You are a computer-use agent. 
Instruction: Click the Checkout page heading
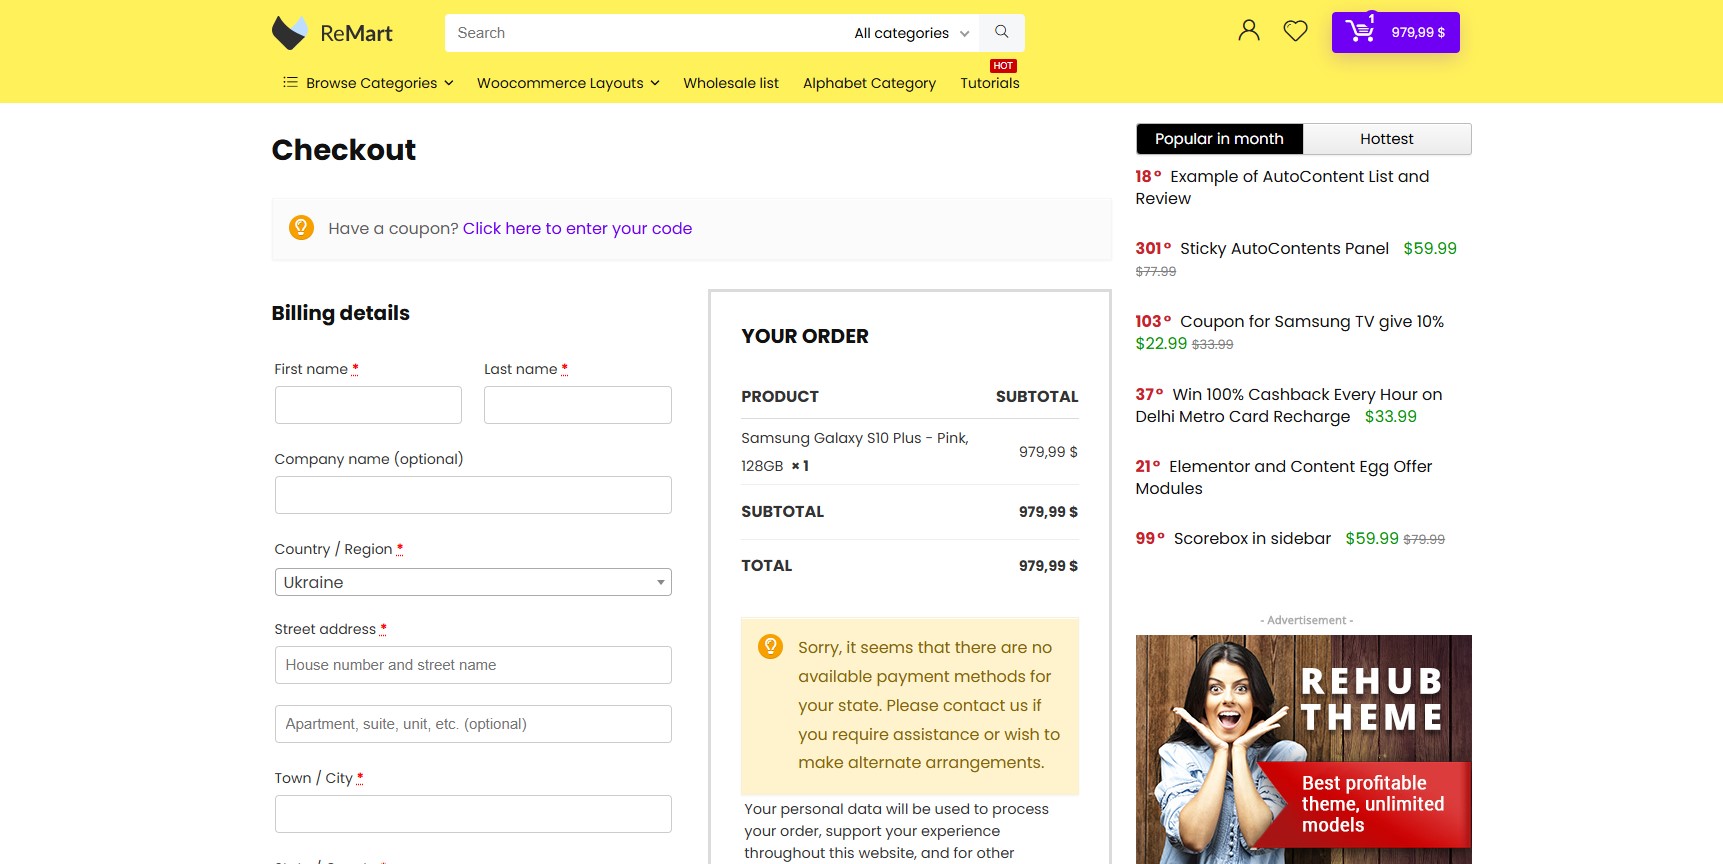(344, 150)
